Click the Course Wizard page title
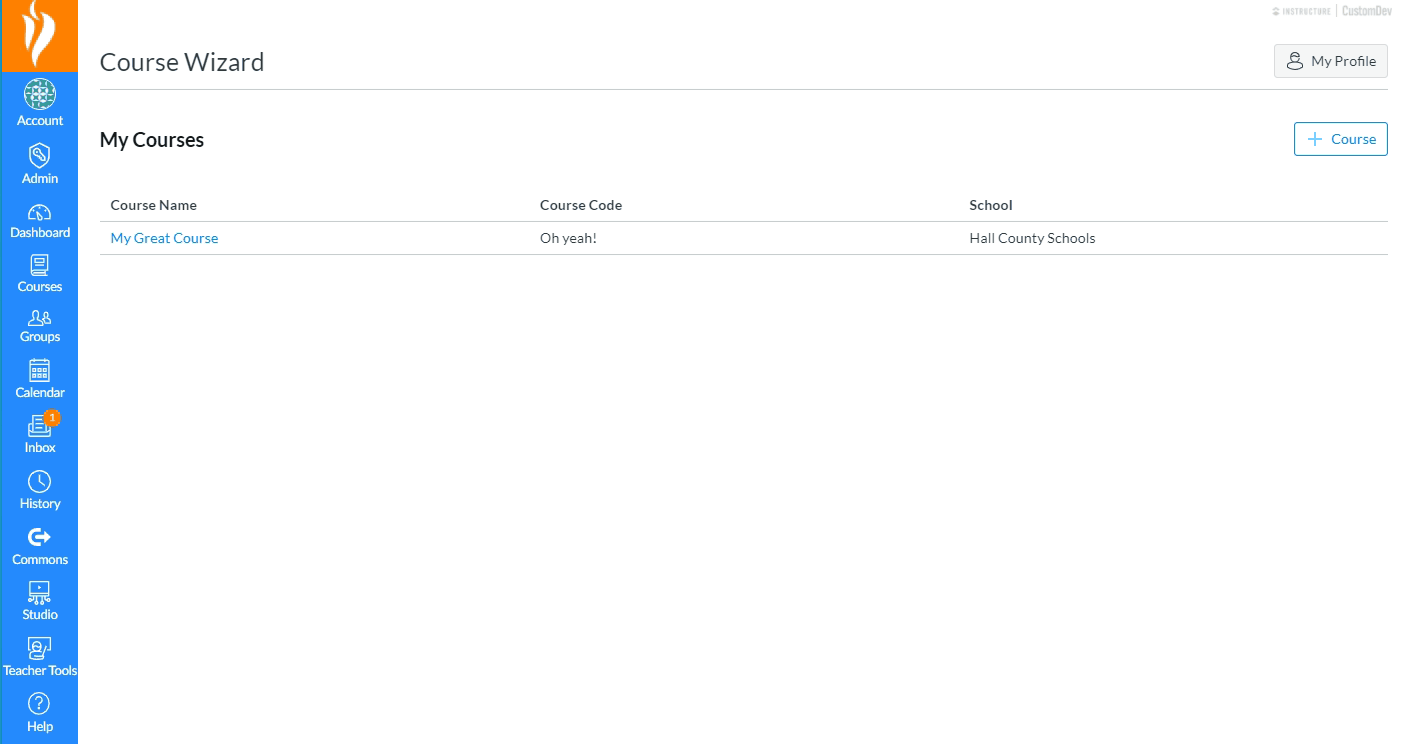This screenshot has height=744, width=1404. 182,62
